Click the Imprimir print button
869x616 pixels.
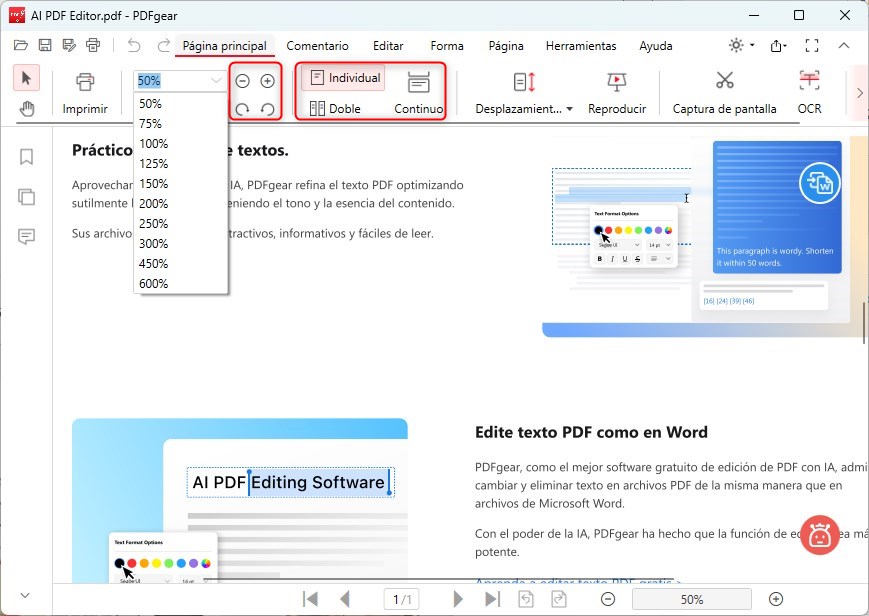point(85,93)
